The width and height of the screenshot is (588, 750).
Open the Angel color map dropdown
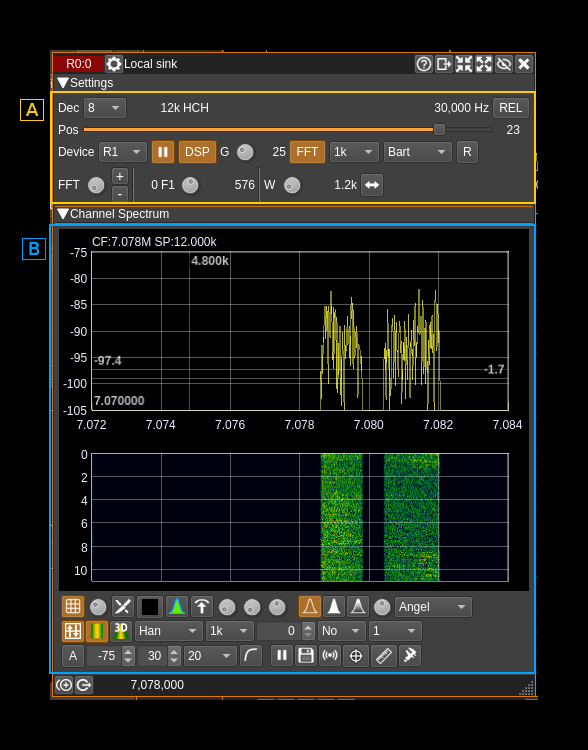click(x=433, y=607)
